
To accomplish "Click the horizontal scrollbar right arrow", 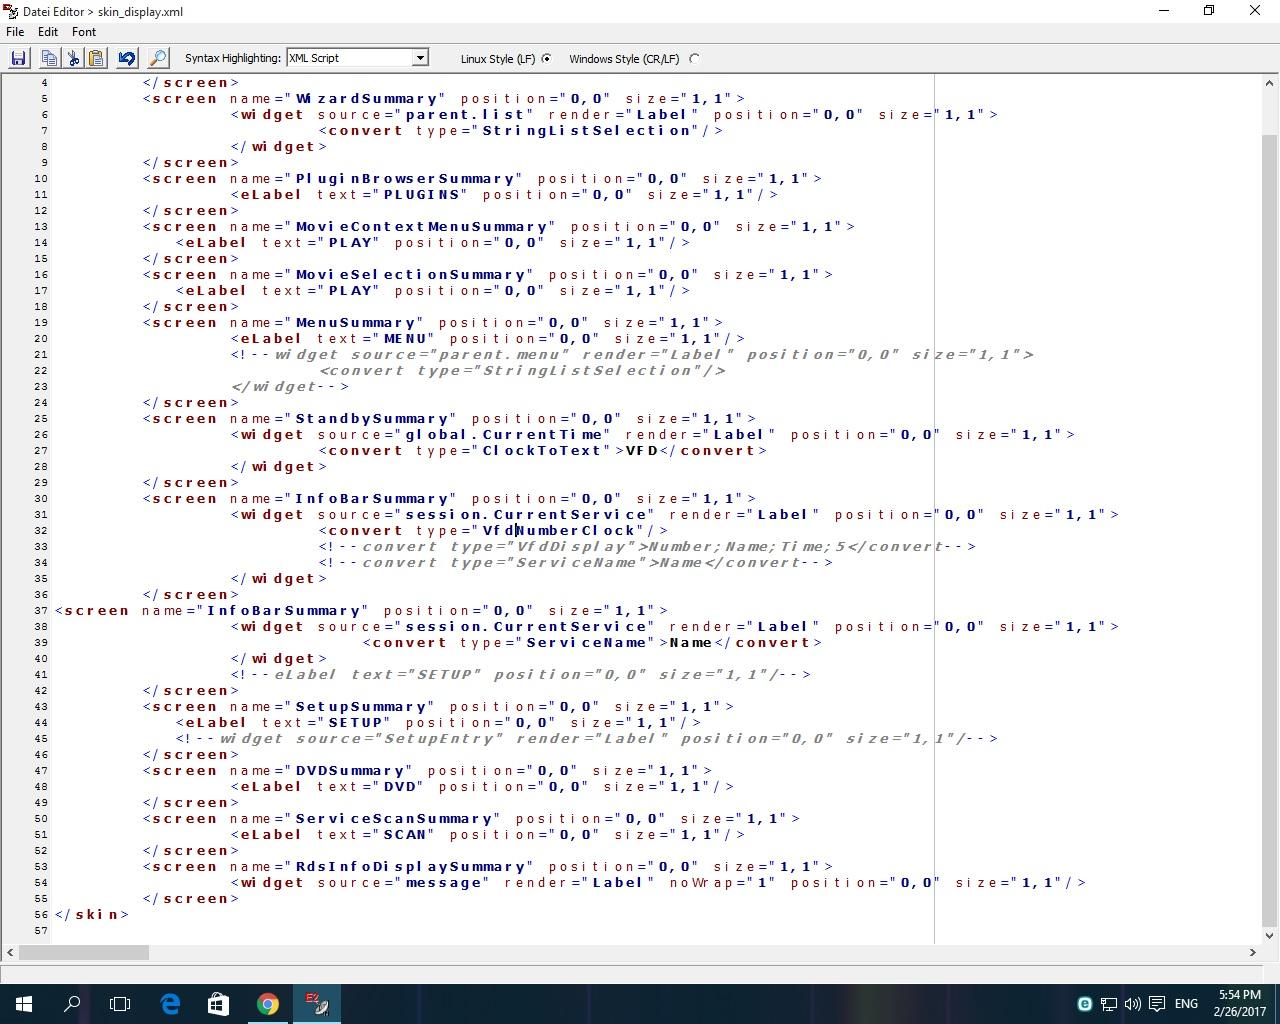I will (x=1252, y=952).
